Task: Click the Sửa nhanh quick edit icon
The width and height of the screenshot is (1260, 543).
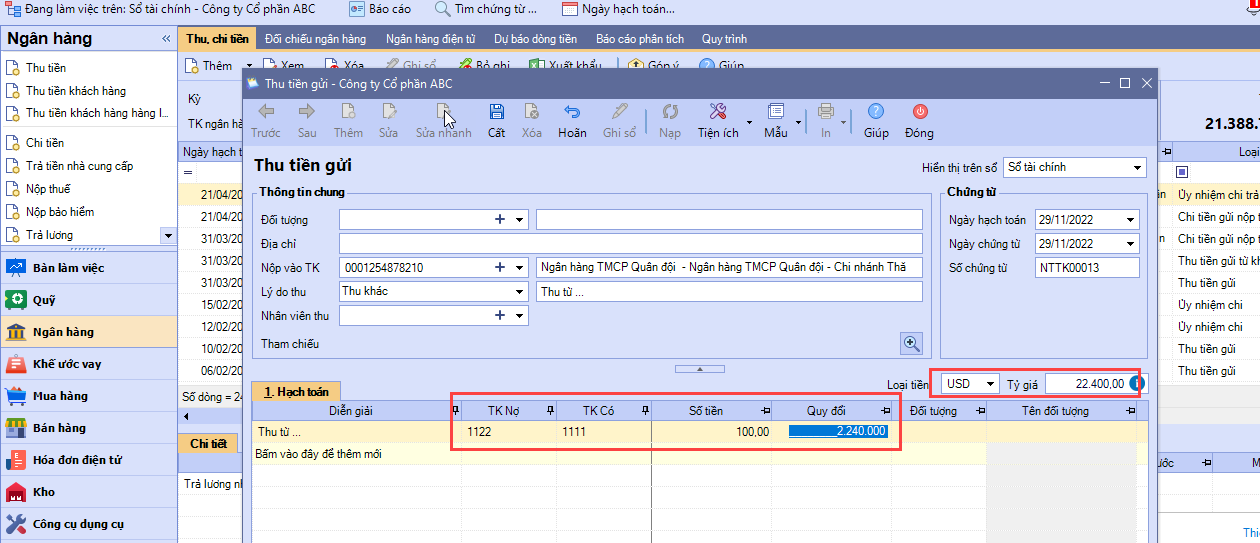Action: pos(444,112)
